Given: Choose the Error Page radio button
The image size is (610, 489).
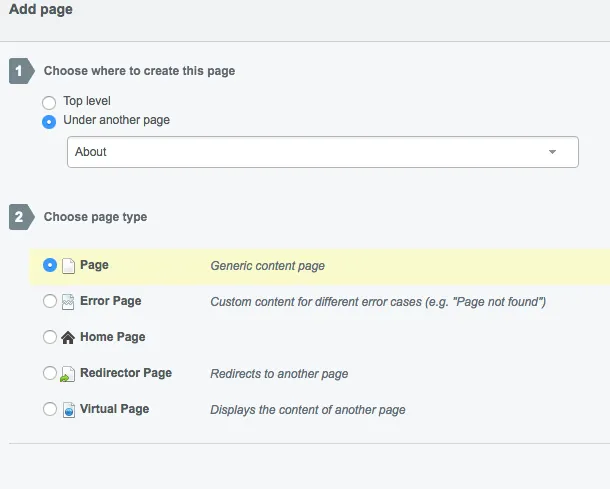Looking at the screenshot, I should point(50,302).
